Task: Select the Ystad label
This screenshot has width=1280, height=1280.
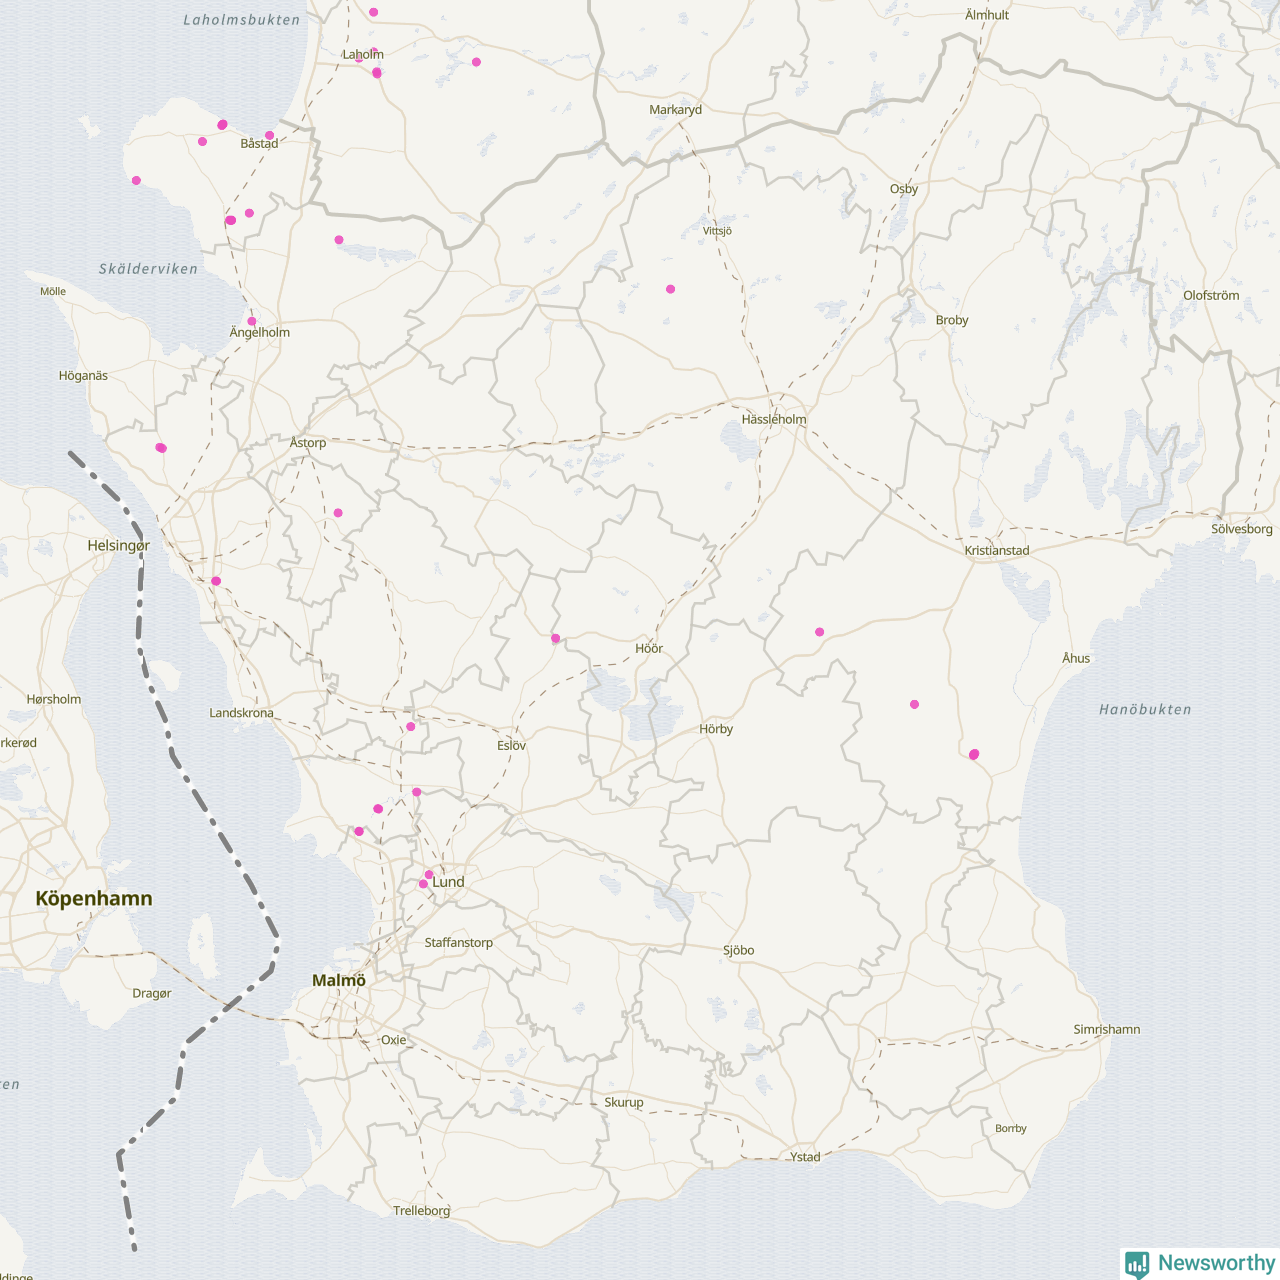Action: (x=805, y=1157)
